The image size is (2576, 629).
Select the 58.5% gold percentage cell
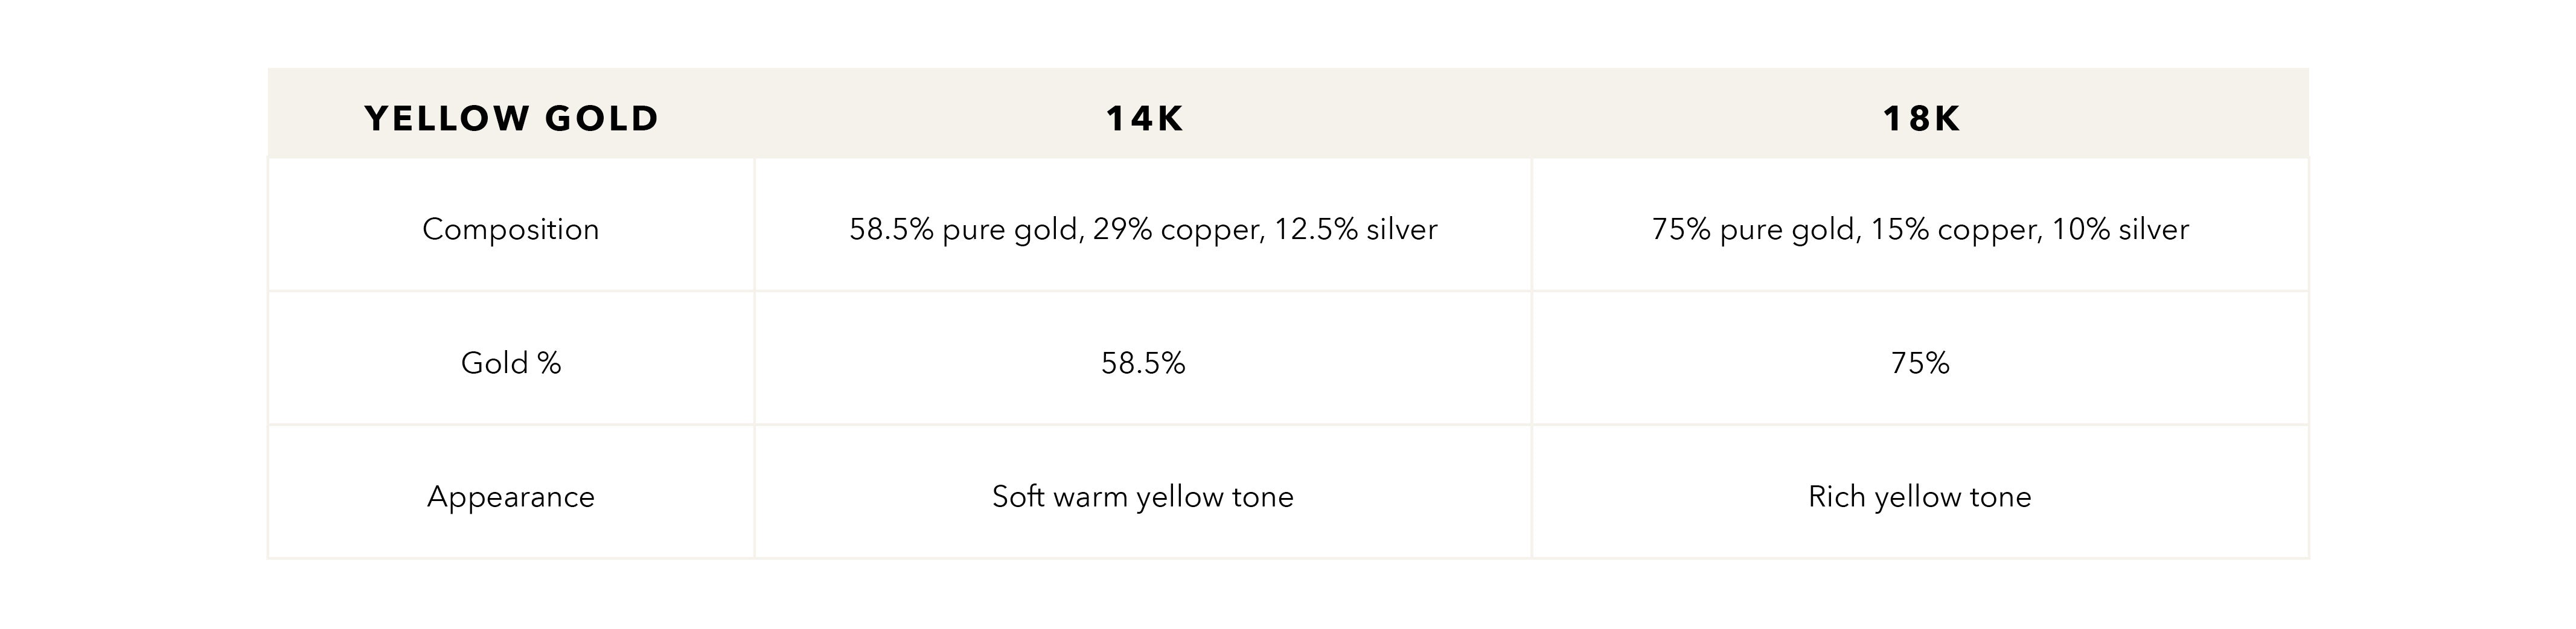click(1143, 362)
